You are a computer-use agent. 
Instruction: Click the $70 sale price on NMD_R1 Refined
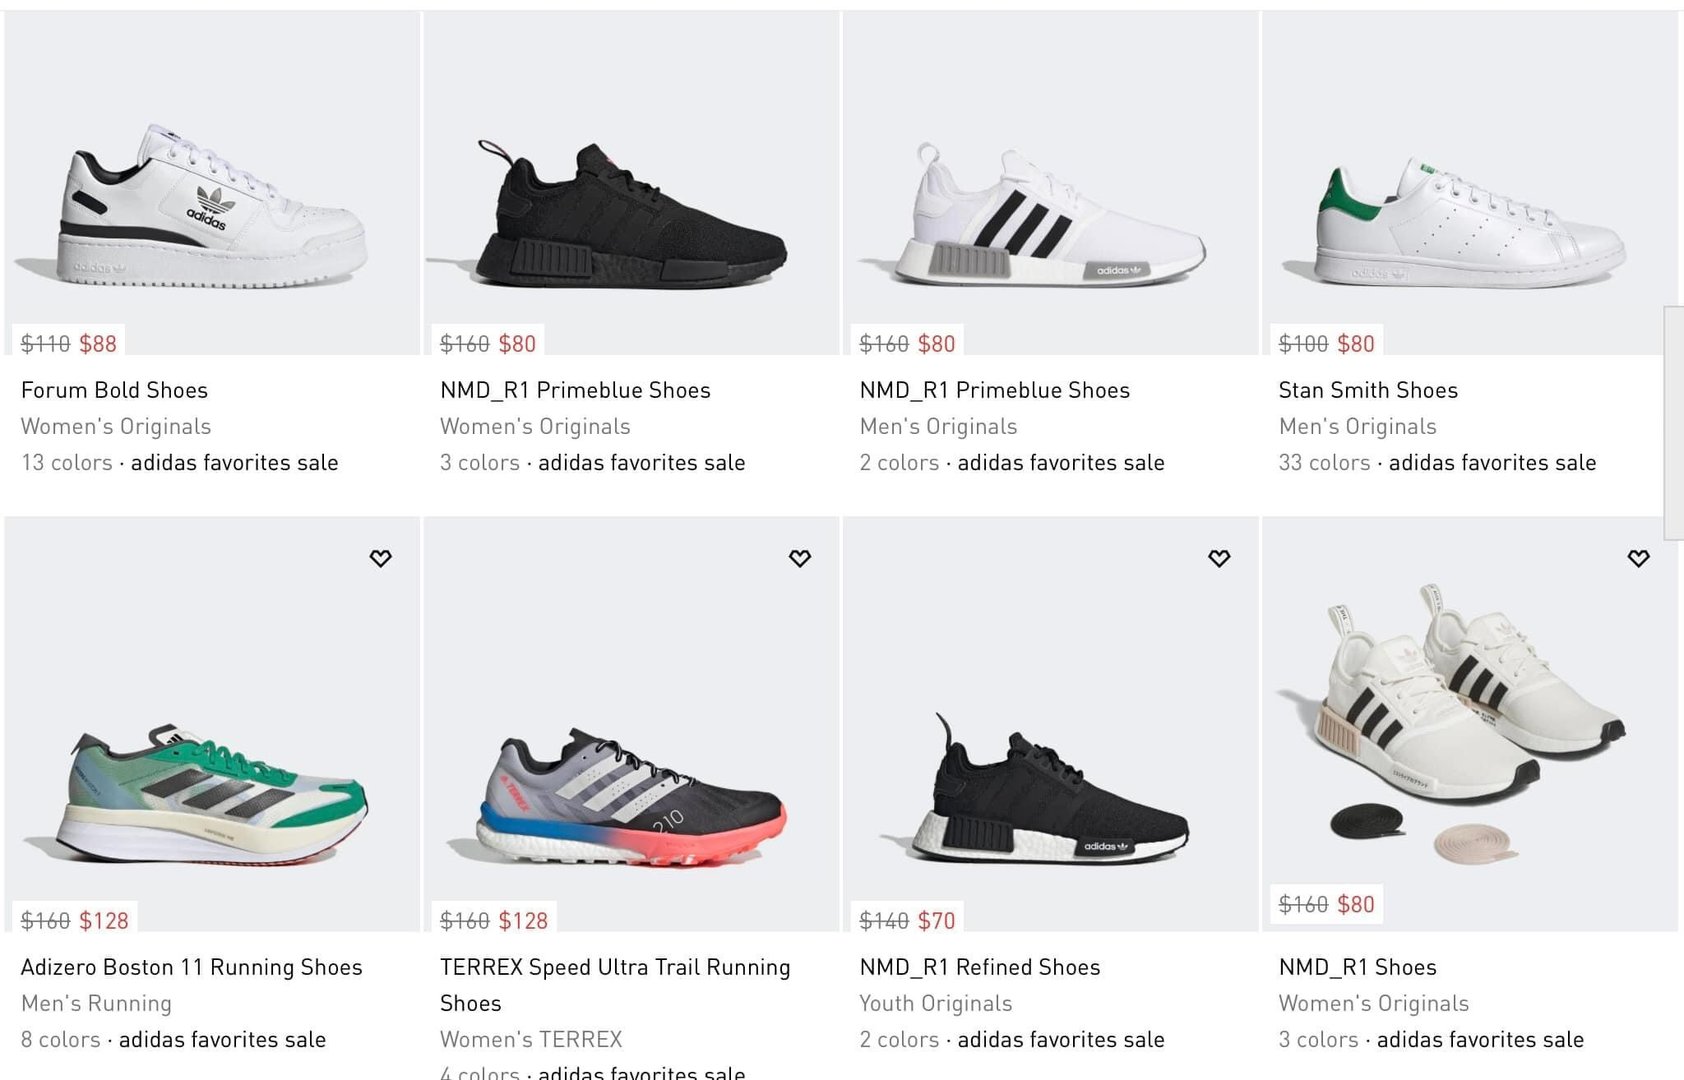point(937,920)
